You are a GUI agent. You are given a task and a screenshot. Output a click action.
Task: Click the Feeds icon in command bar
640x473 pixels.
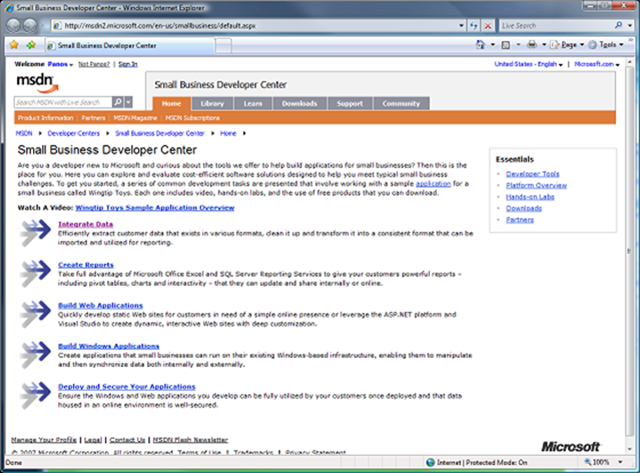(505, 45)
